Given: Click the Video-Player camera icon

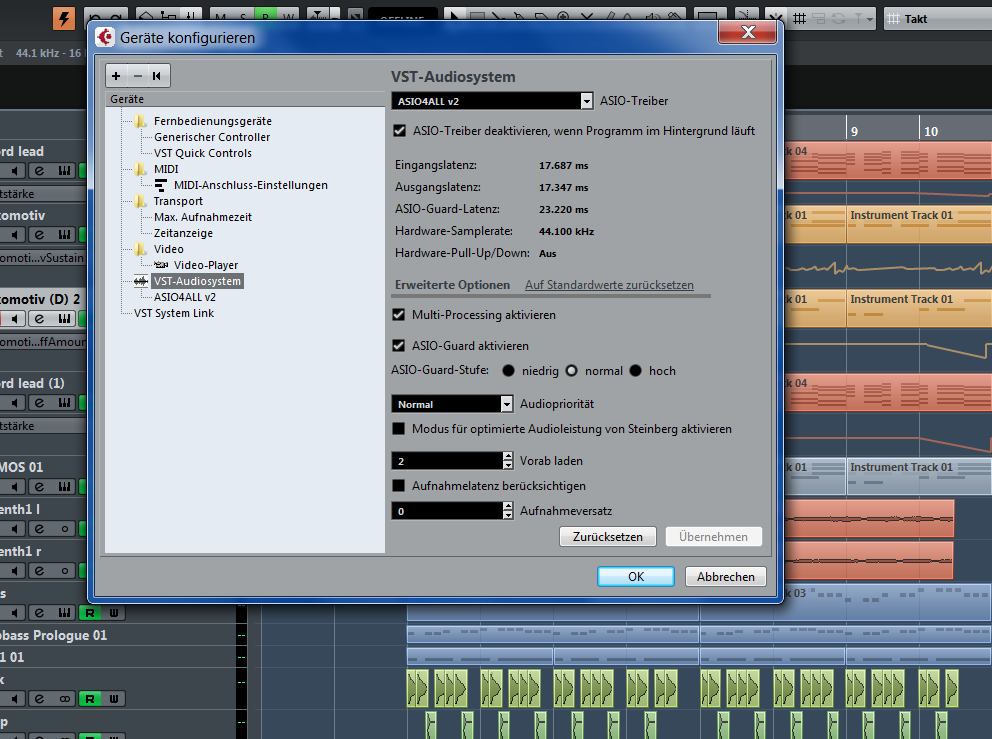Looking at the screenshot, I should [161, 265].
